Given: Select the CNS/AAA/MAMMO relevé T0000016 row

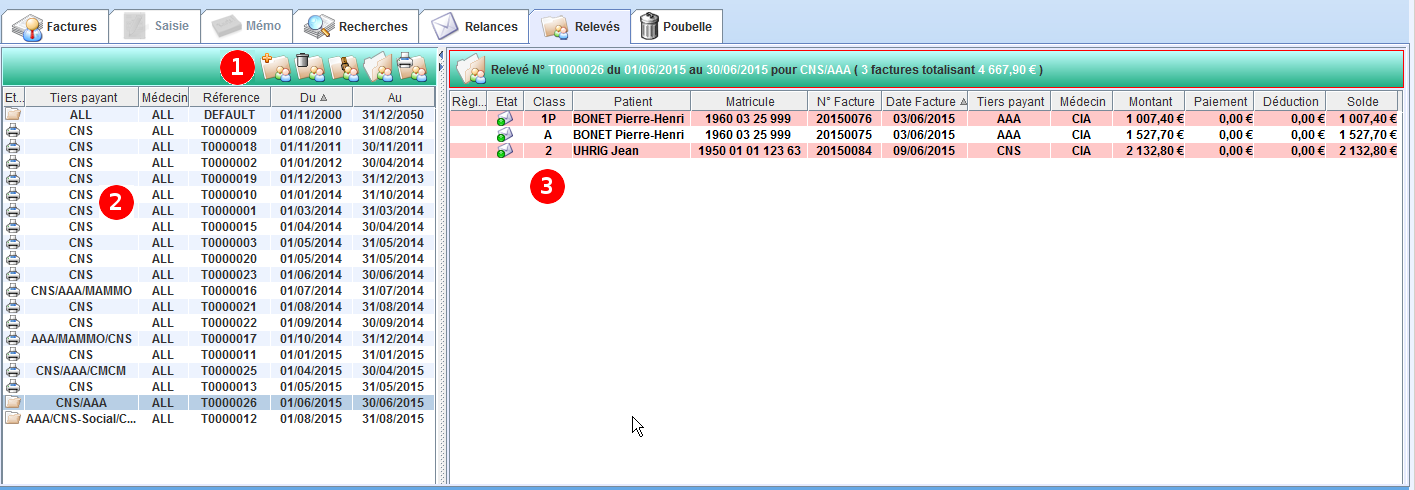Looking at the screenshot, I should tap(230, 291).
